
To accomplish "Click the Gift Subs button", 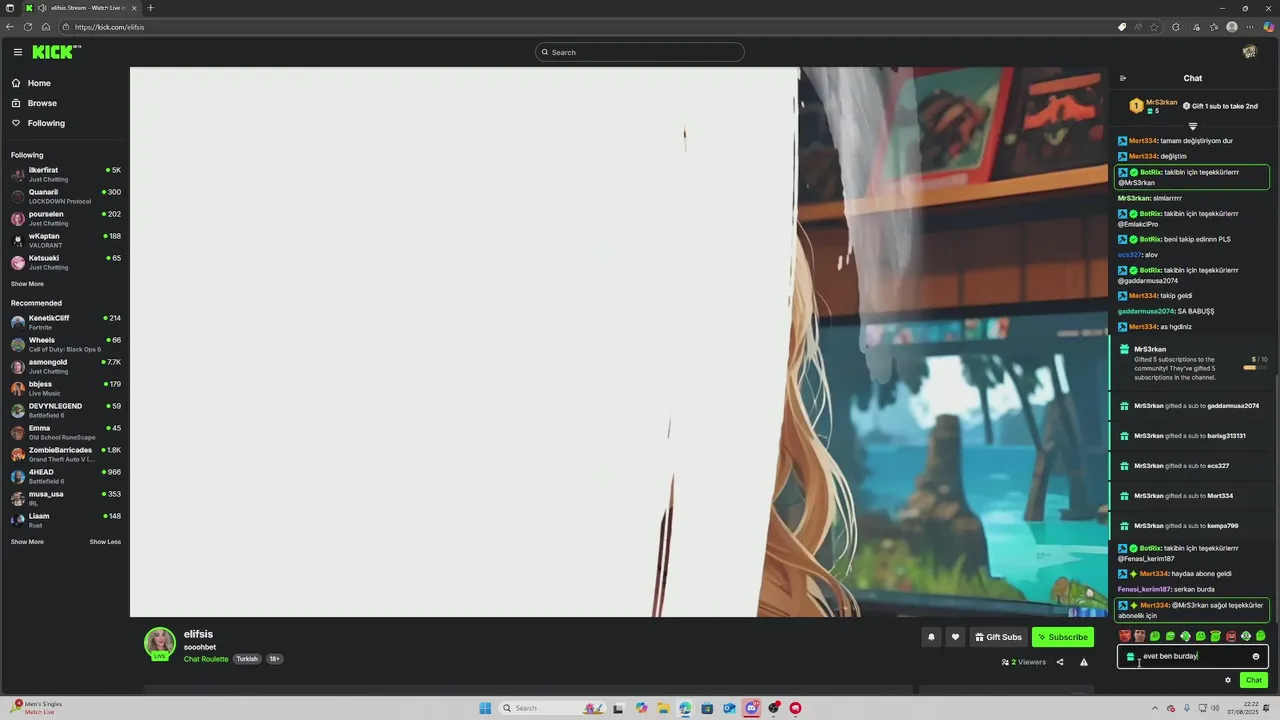I will click(x=999, y=637).
